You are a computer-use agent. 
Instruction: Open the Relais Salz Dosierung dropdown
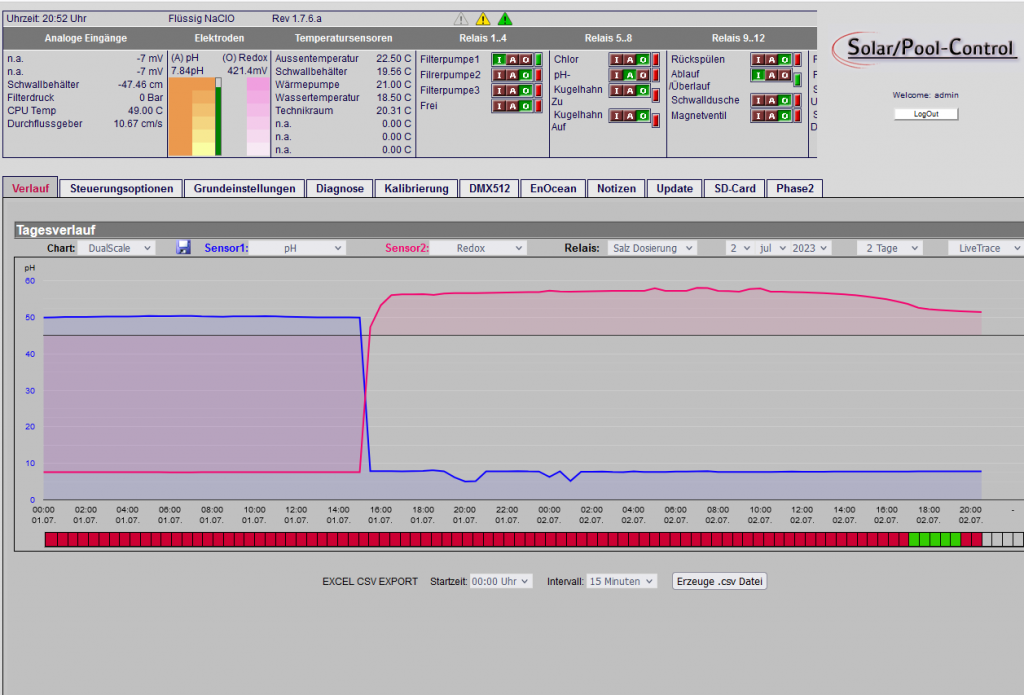(x=652, y=248)
